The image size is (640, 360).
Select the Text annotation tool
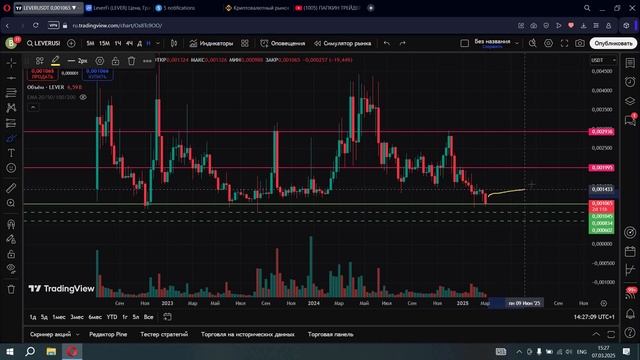tap(11, 153)
